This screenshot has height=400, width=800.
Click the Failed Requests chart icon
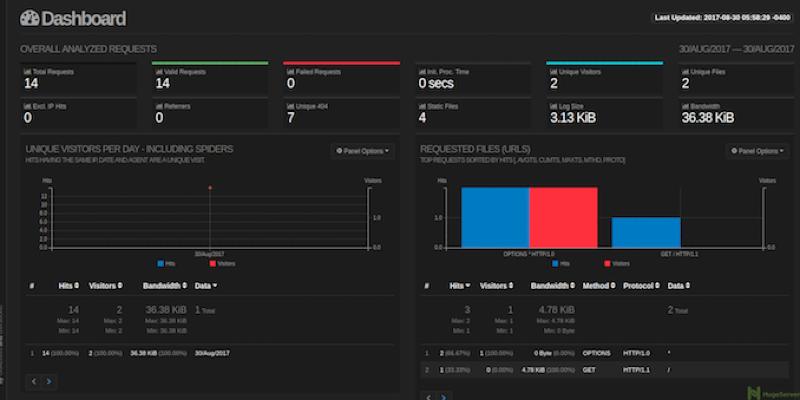click(x=290, y=72)
